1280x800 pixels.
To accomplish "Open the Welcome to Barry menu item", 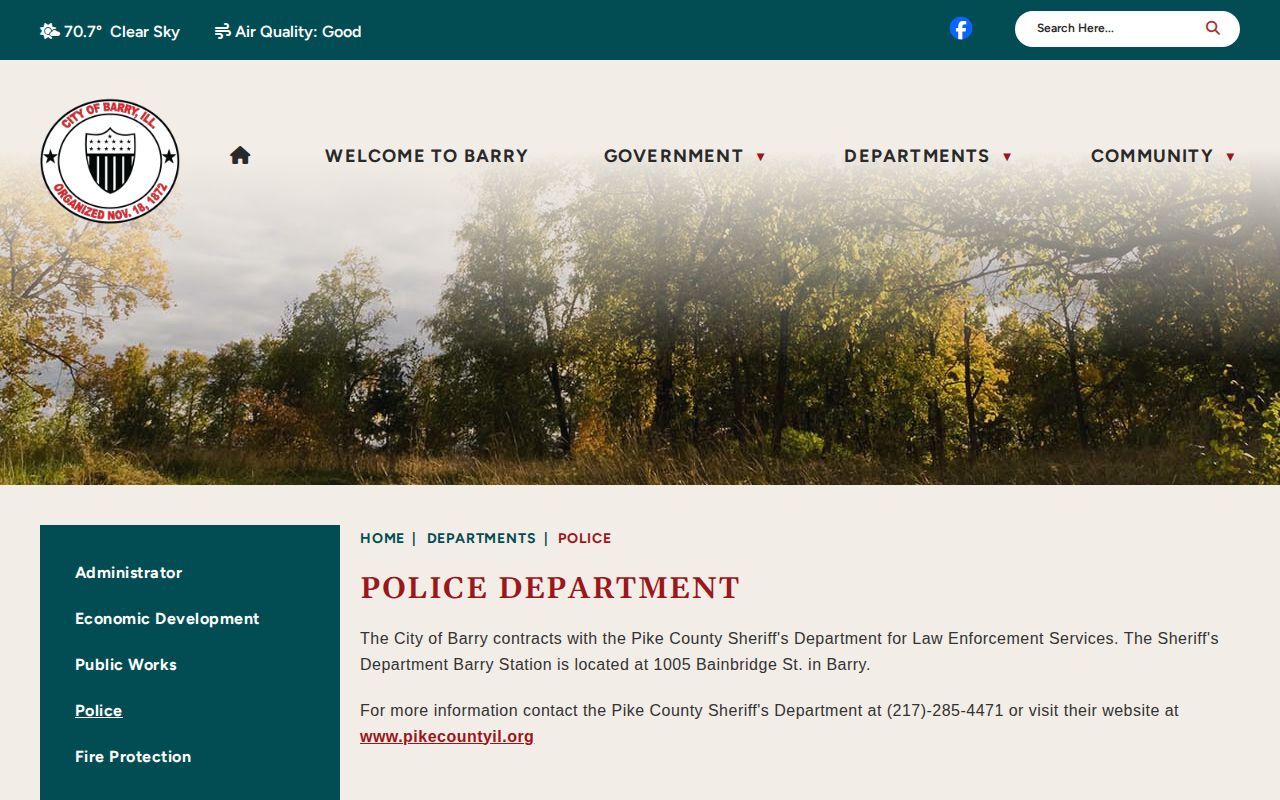I will (426, 156).
